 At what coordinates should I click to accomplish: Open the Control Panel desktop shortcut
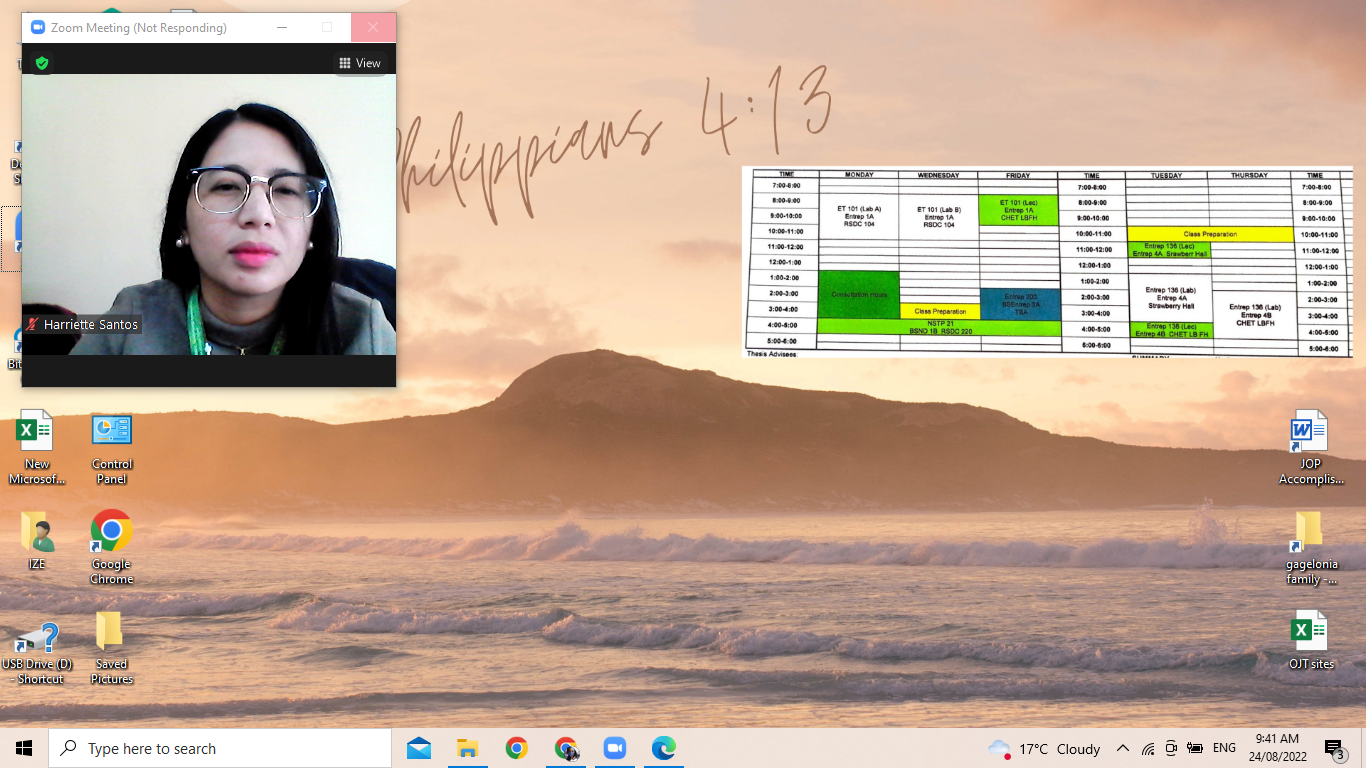[x=112, y=448]
